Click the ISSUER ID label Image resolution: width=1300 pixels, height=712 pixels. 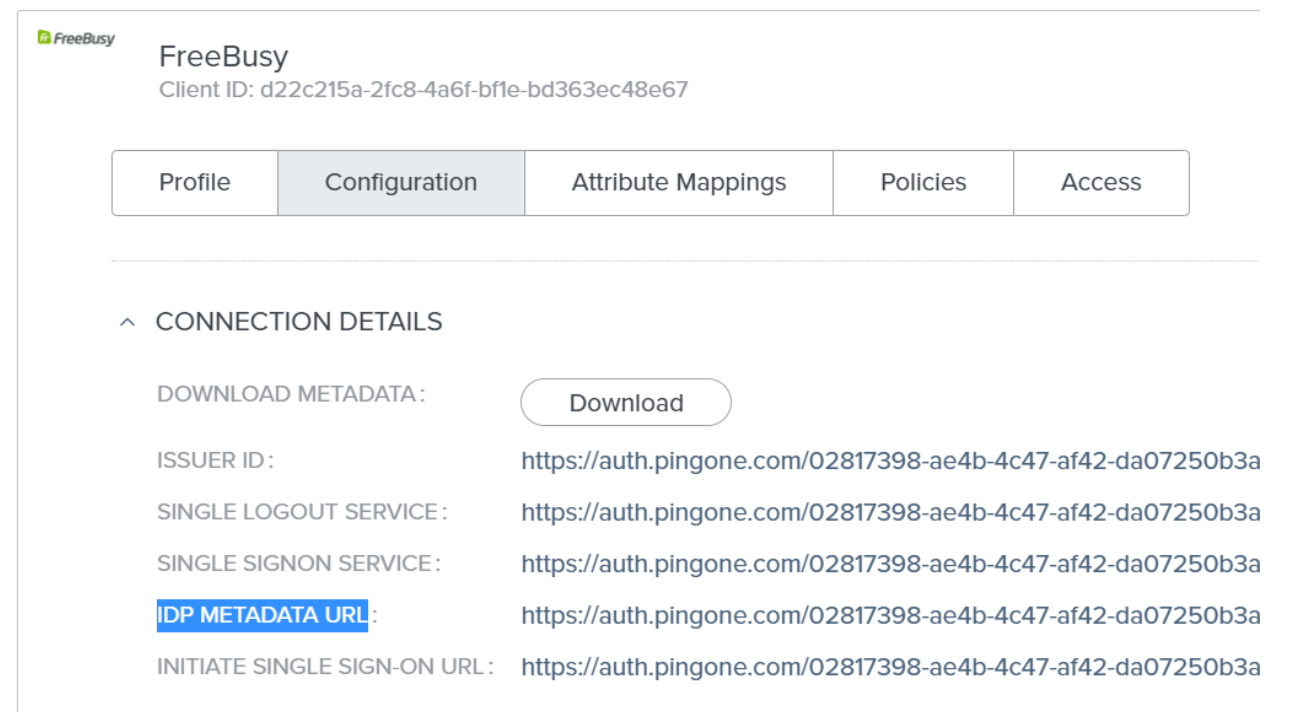click(x=215, y=461)
